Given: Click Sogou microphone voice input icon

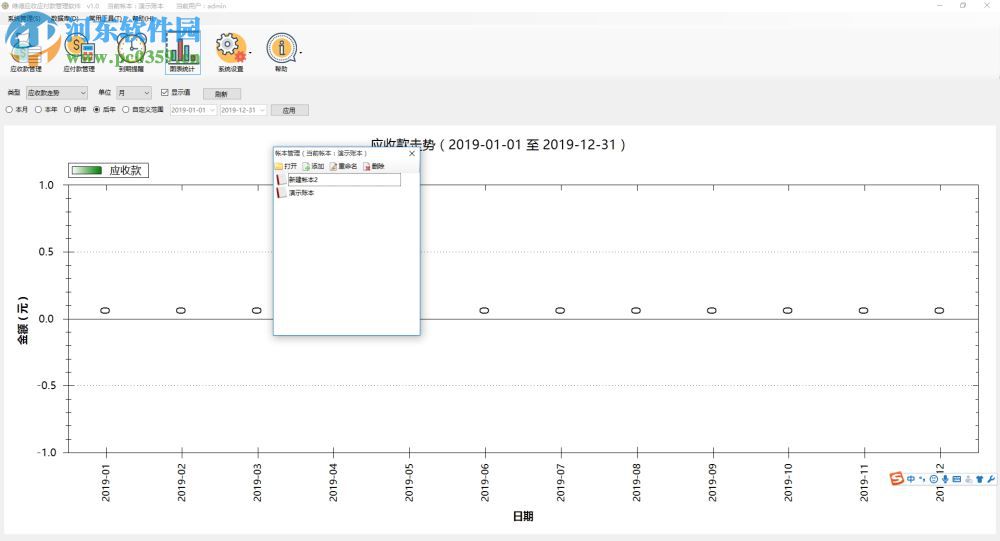Looking at the screenshot, I should (x=945, y=479).
